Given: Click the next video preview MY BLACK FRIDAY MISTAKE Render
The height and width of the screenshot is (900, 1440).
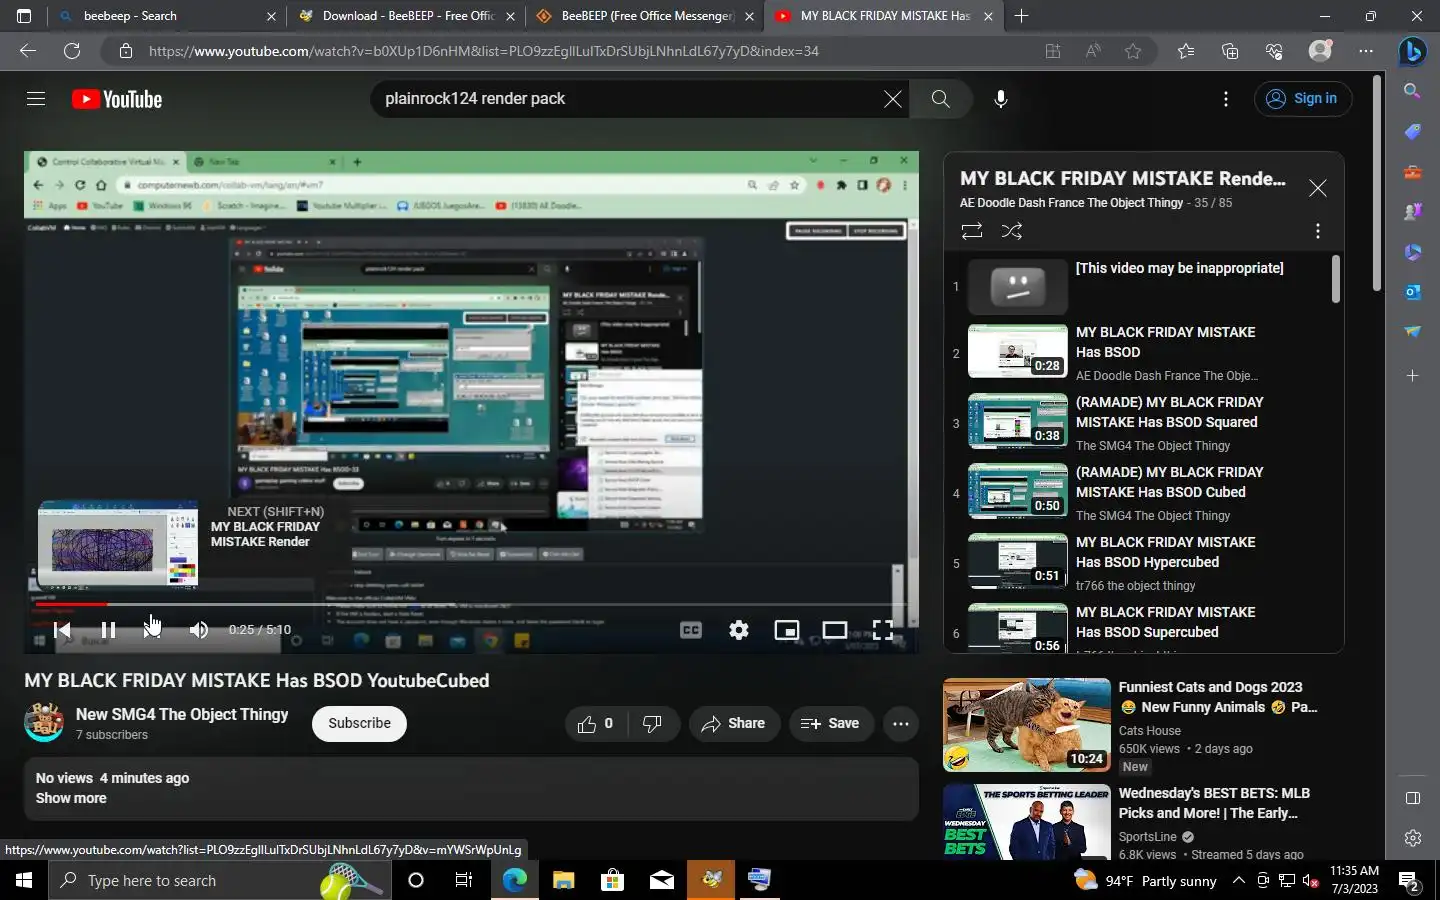Looking at the screenshot, I should [x=118, y=543].
